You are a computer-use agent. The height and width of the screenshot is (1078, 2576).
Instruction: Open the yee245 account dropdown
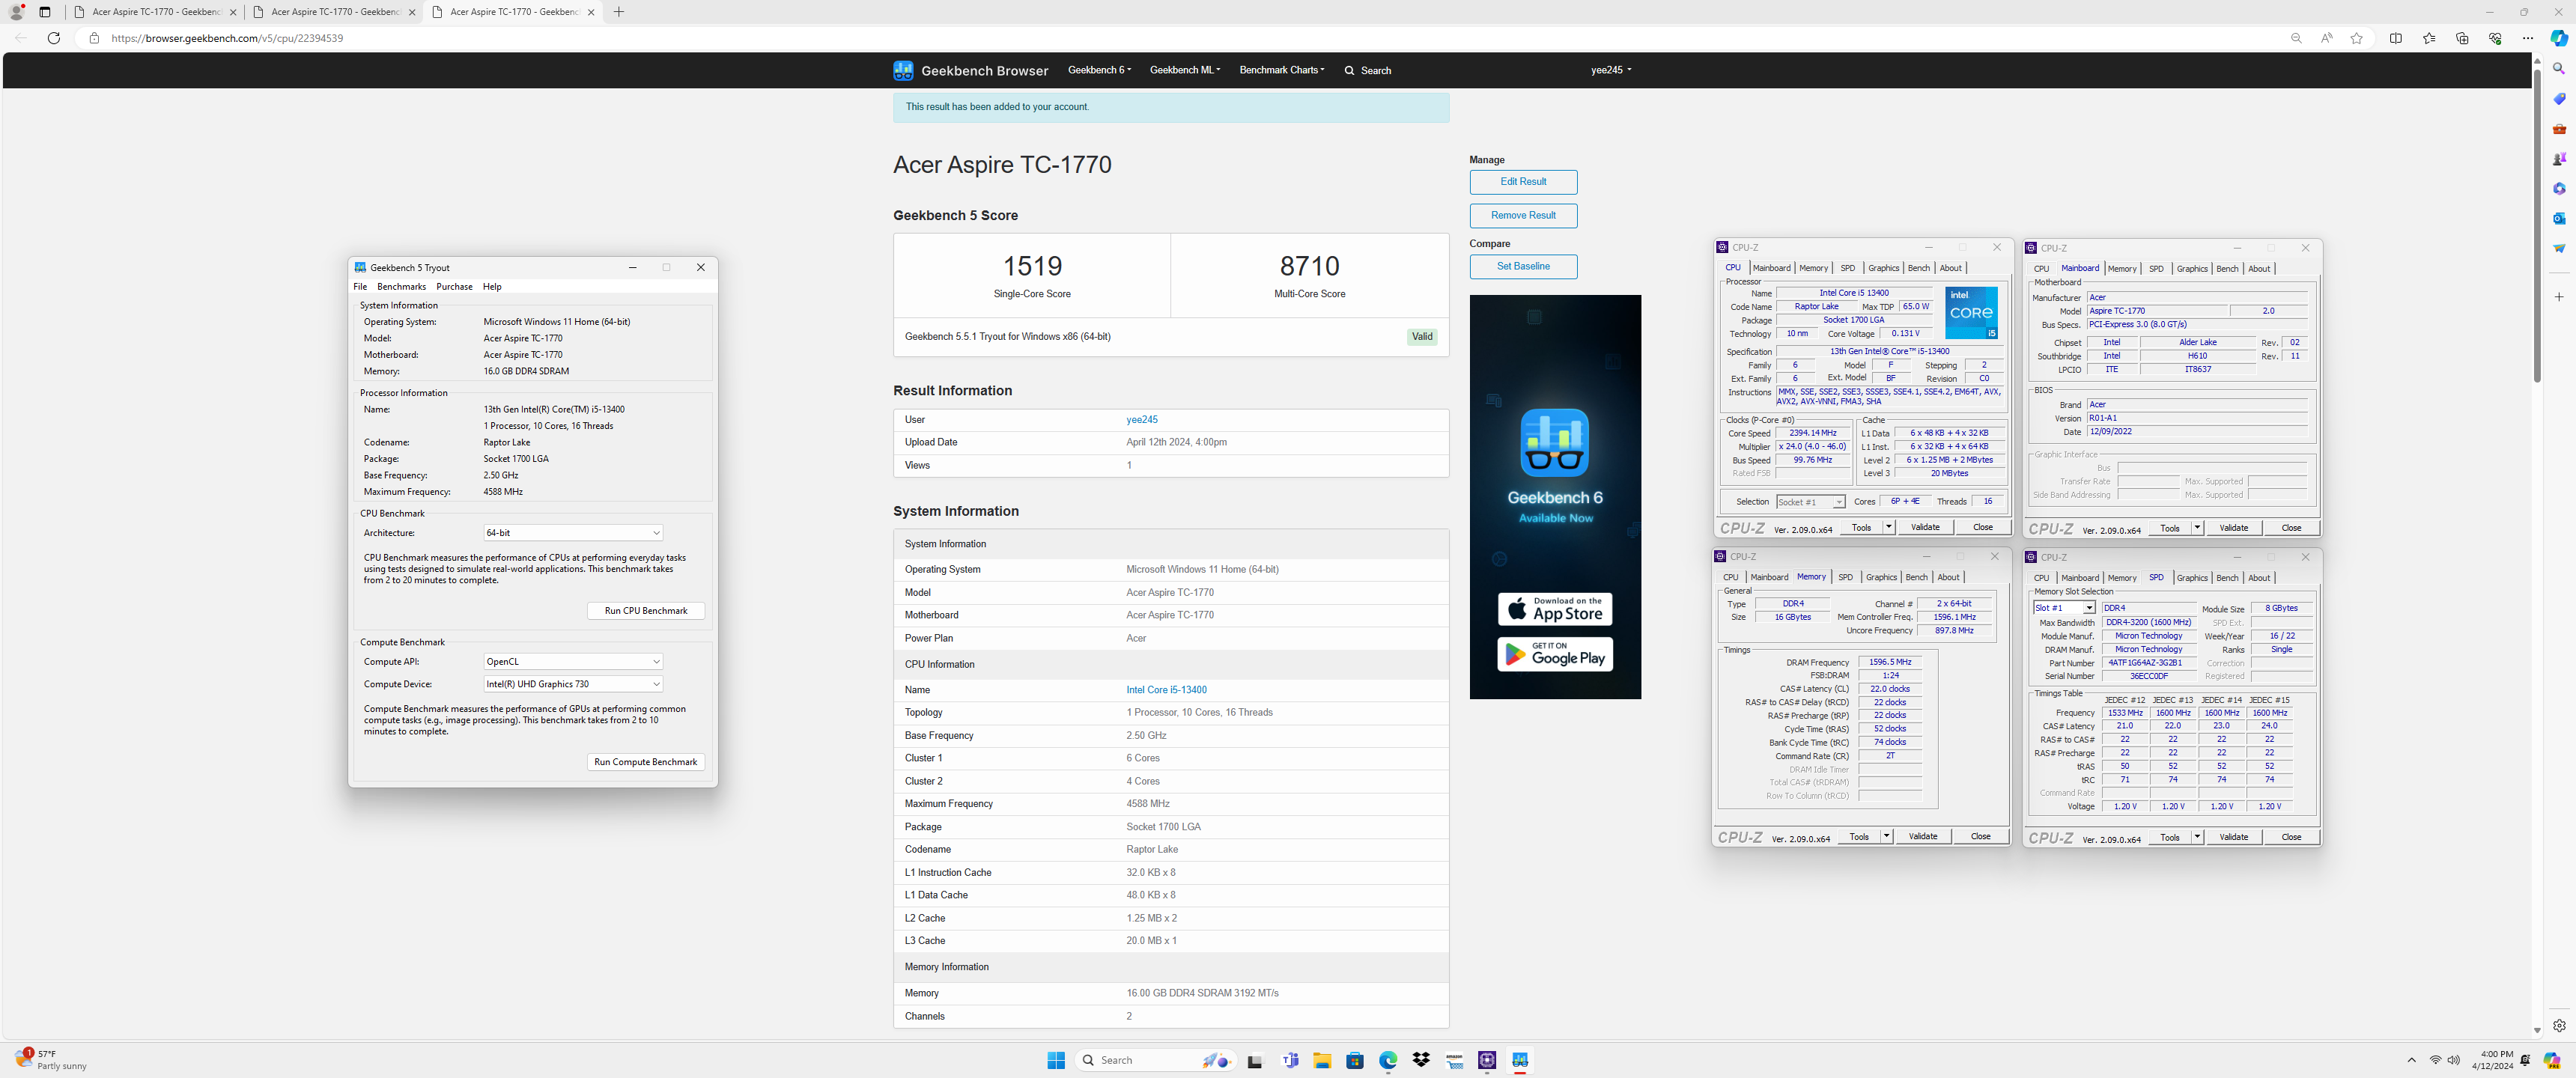[x=1611, y=70]
